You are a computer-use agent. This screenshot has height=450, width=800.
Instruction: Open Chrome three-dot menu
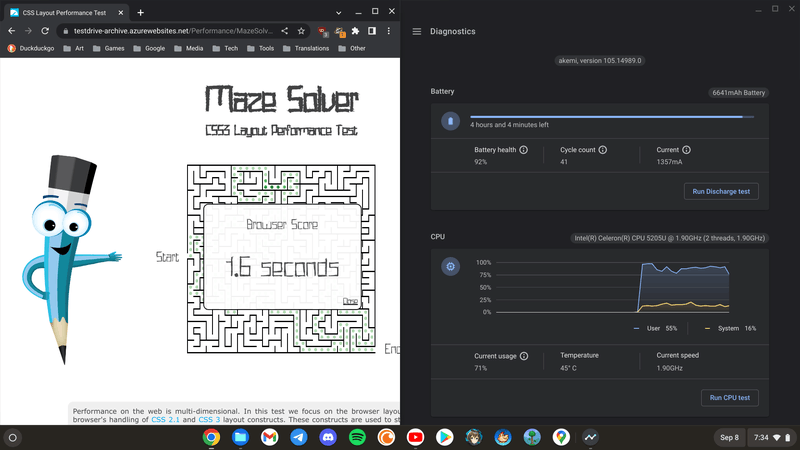pyautogui.click(x=389, y=31)
